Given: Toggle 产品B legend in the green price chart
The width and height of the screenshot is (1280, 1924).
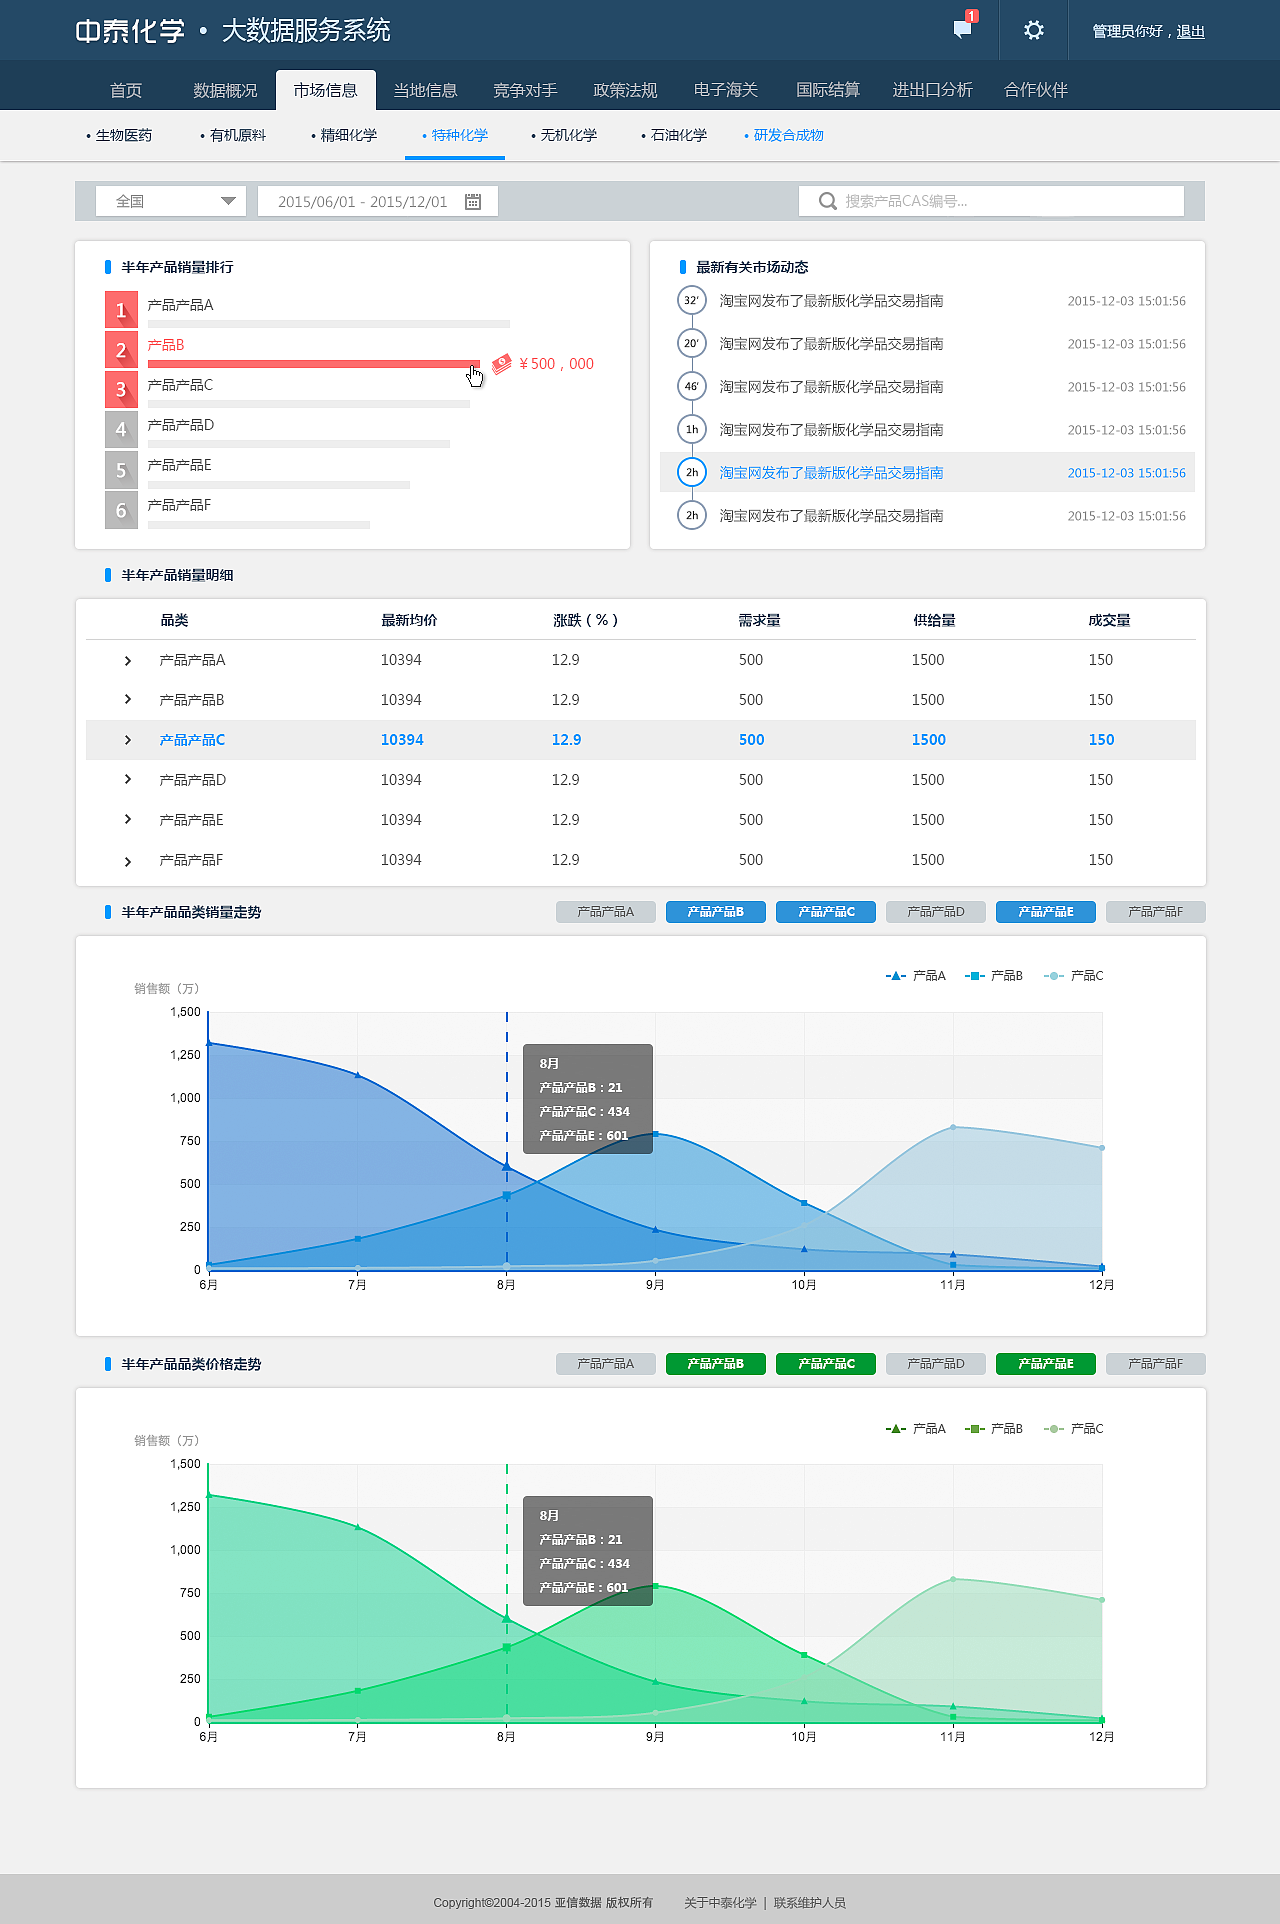Looking at the screenshot, I should (994, 1428).
